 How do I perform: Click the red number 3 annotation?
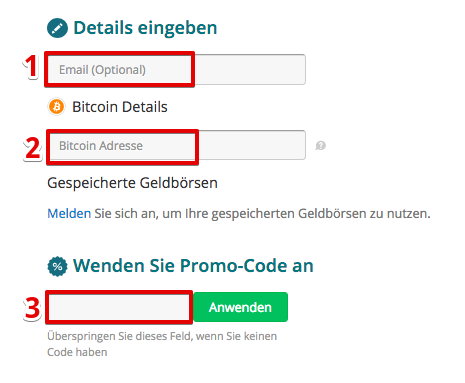click(x=32, y=308)
